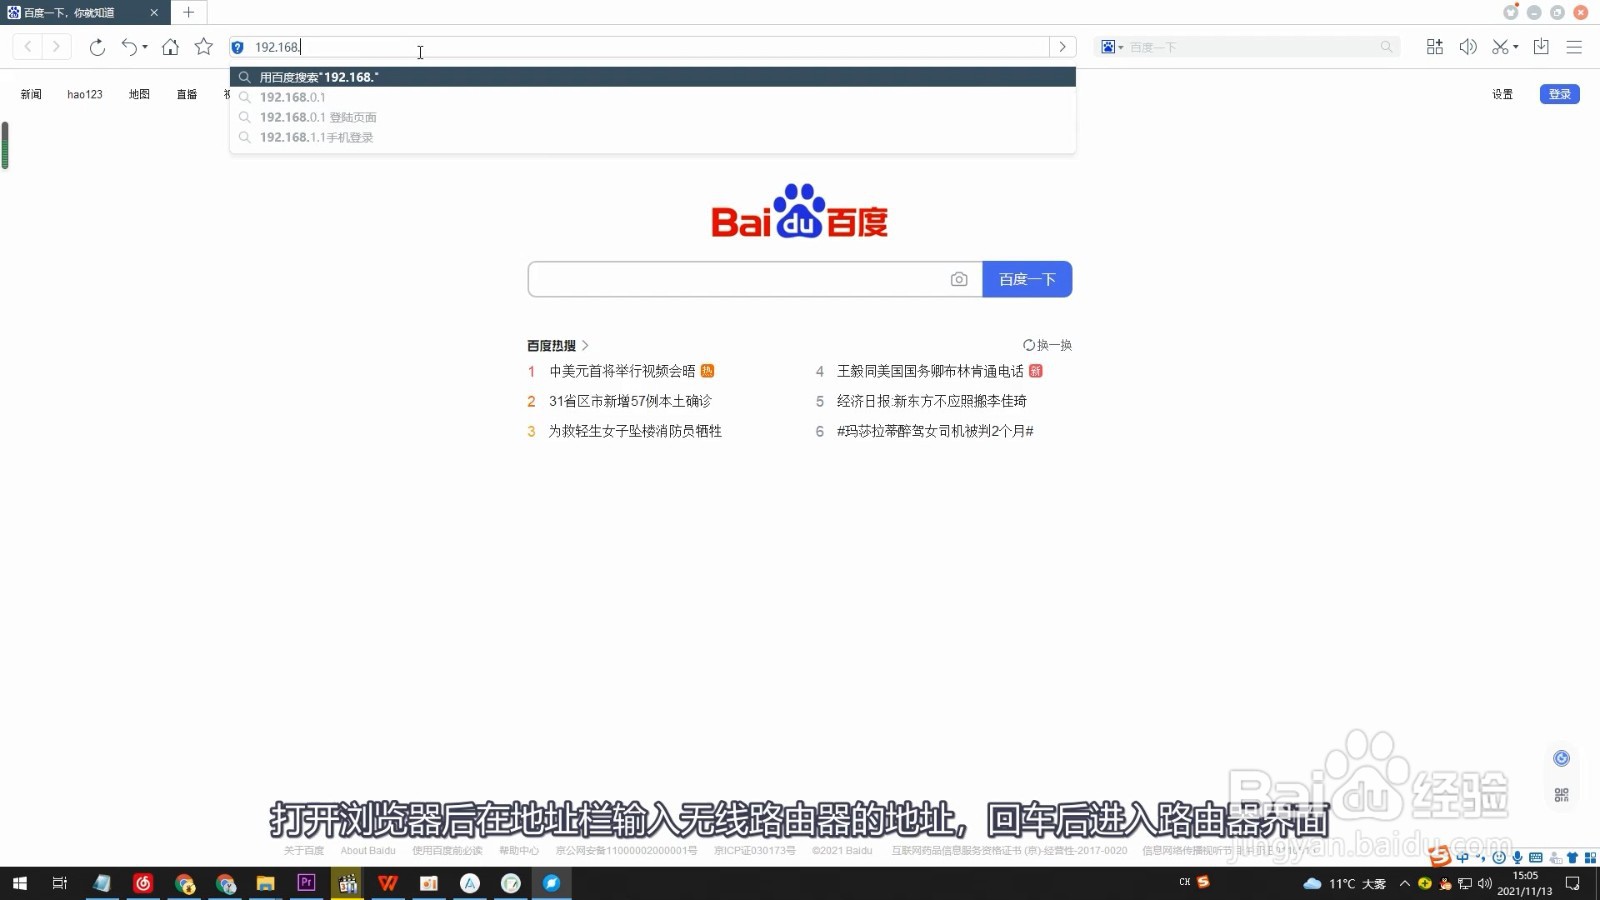The height and width of the screenshot is (900, 1600).
Task: Open the 地图 link
Action: tap(139, 94)
